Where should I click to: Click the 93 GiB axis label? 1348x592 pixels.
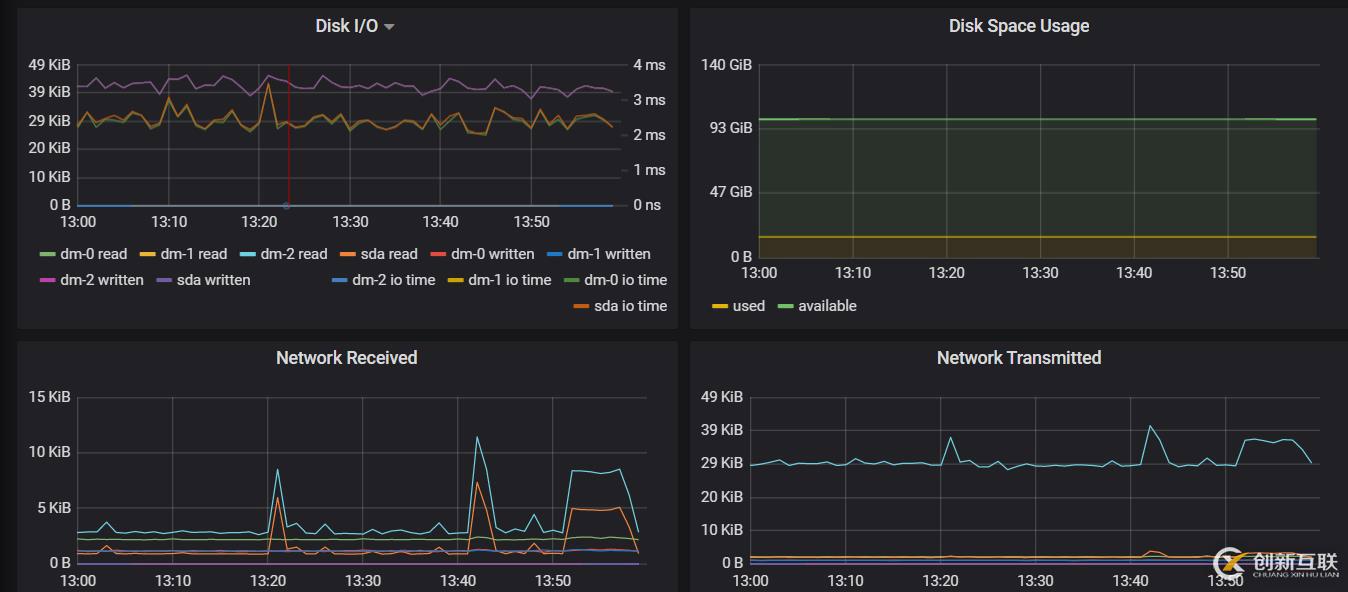[x=731, y=128]
